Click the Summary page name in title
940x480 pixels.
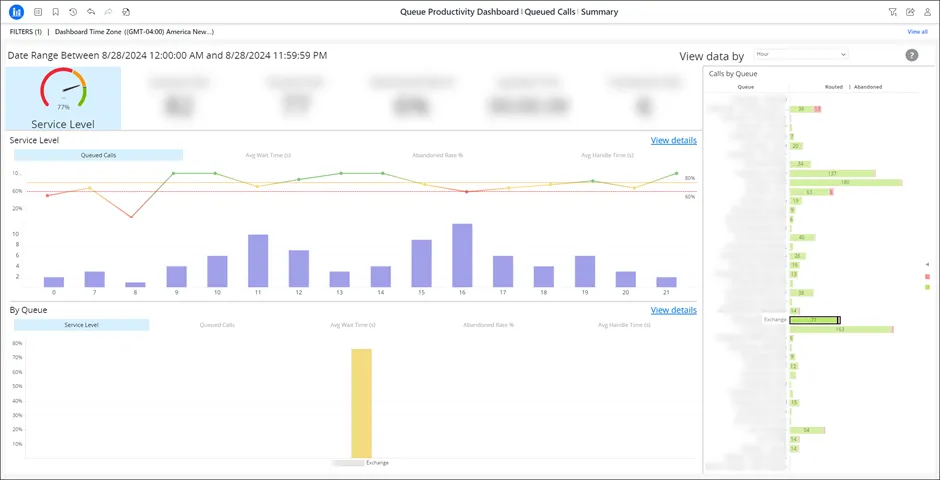click(x=599, y=11)
